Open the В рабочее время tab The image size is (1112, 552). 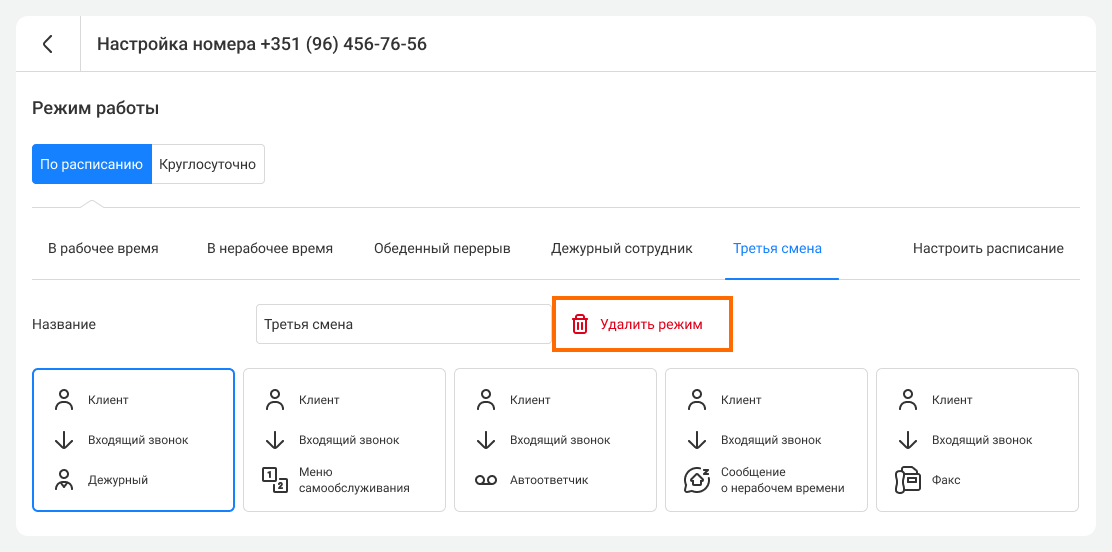click(104, 249)
